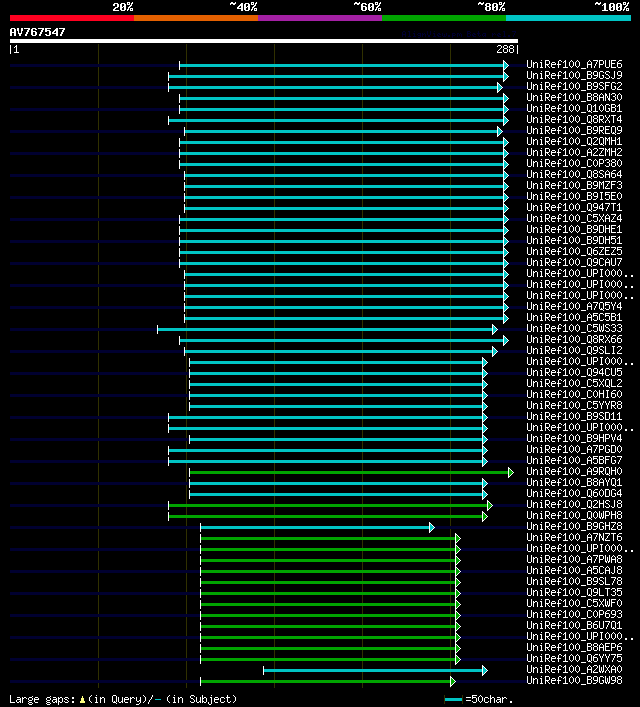Click the red 20% identity color segment

(72, 18)
